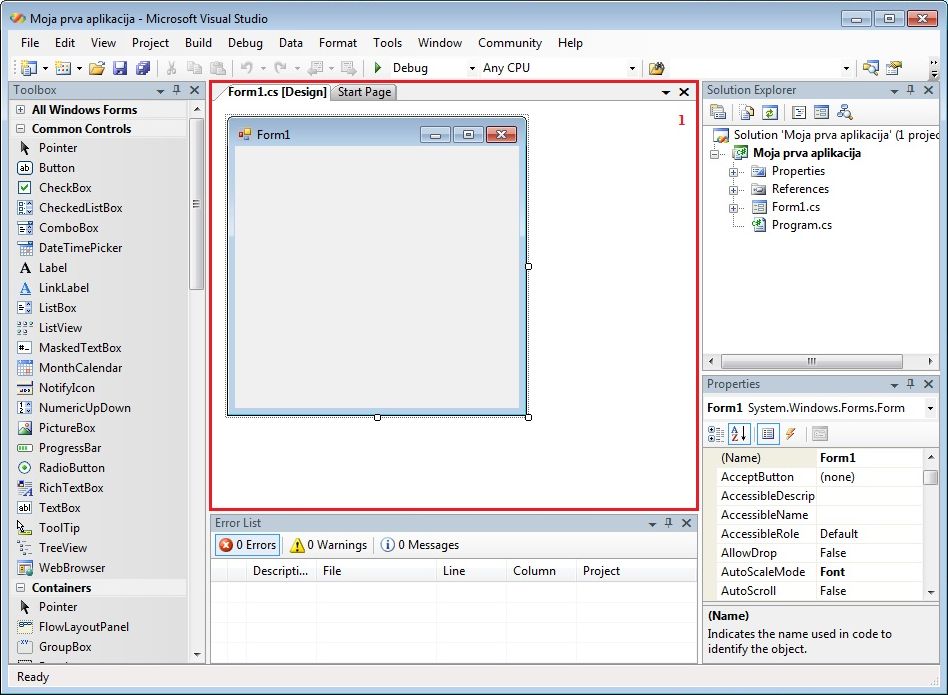
Task: Toggle the 0 Warnings filter button
Action: 328,545
